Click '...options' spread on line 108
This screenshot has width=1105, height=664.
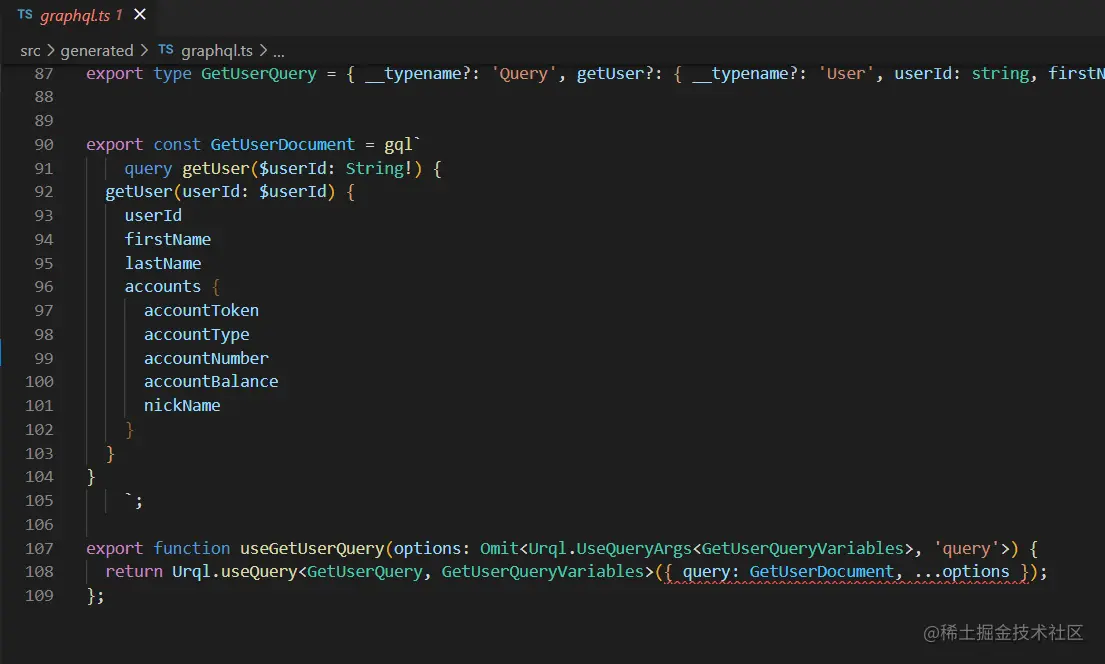click(x=962, y=572)
